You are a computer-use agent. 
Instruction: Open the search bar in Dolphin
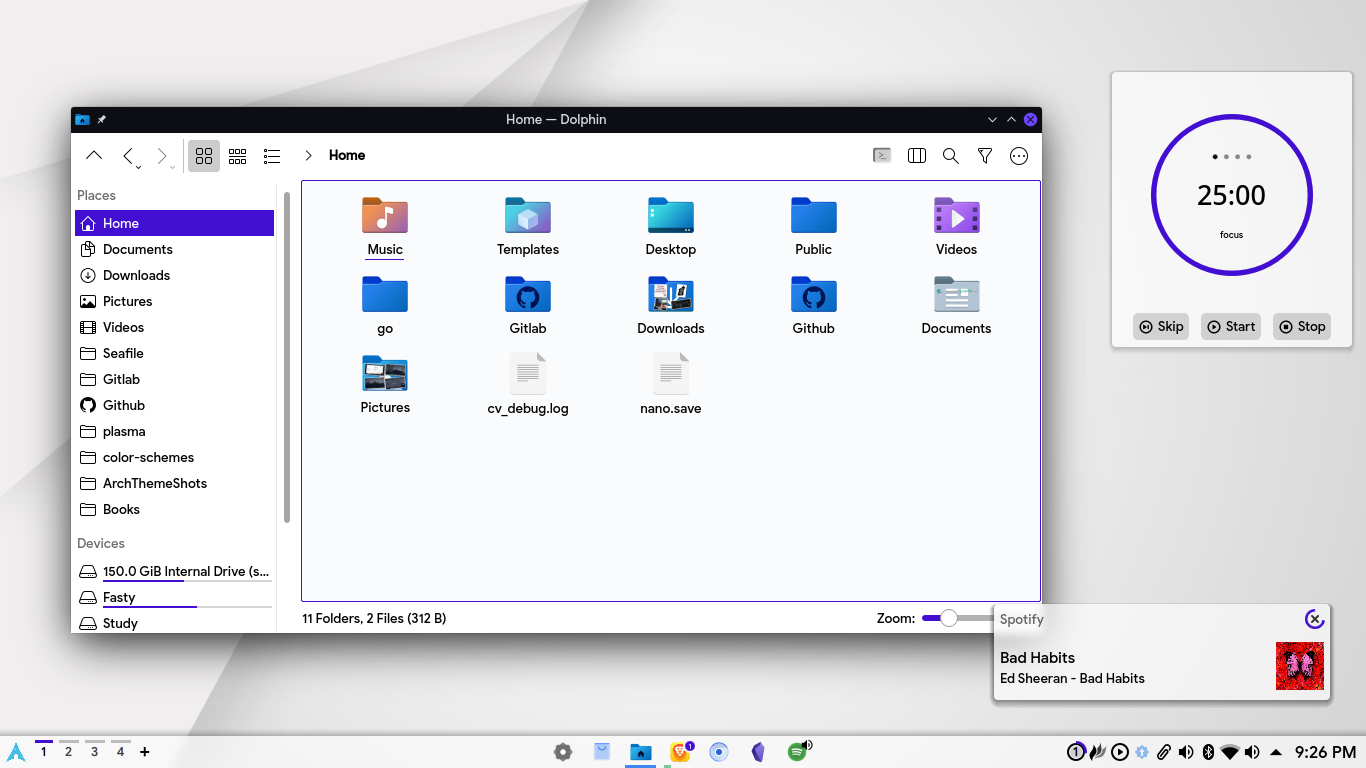[951, 156]
